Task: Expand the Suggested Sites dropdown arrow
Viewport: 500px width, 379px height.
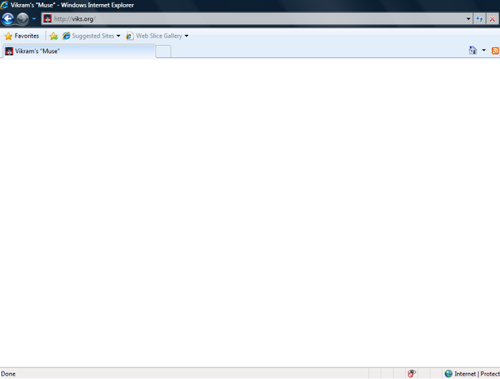Action: coord(118,36)
